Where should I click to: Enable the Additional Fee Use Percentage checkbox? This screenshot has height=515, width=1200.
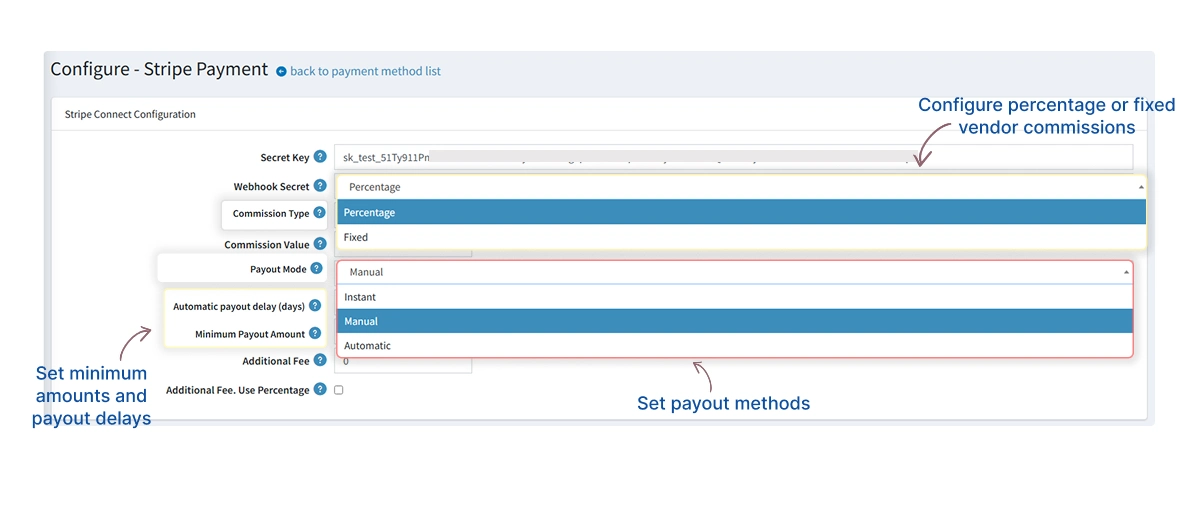pyautogui.click(x=338, y=390)
